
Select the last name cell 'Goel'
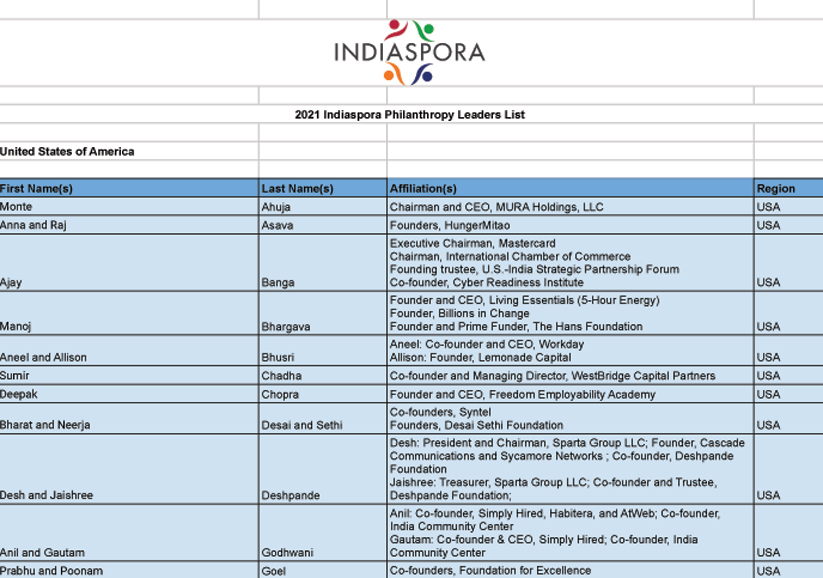point(323,570)
